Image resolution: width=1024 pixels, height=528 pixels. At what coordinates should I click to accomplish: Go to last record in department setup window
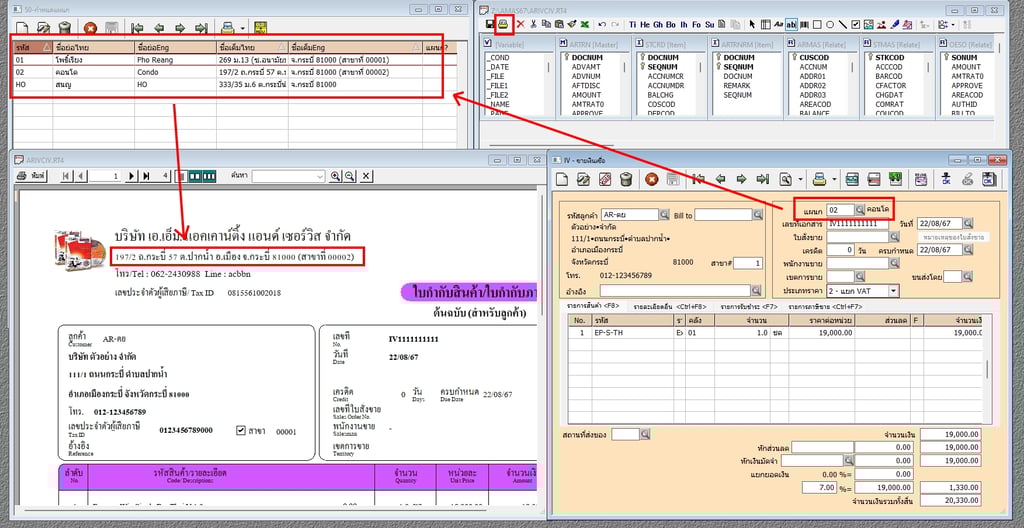click(x=201, y=27)
